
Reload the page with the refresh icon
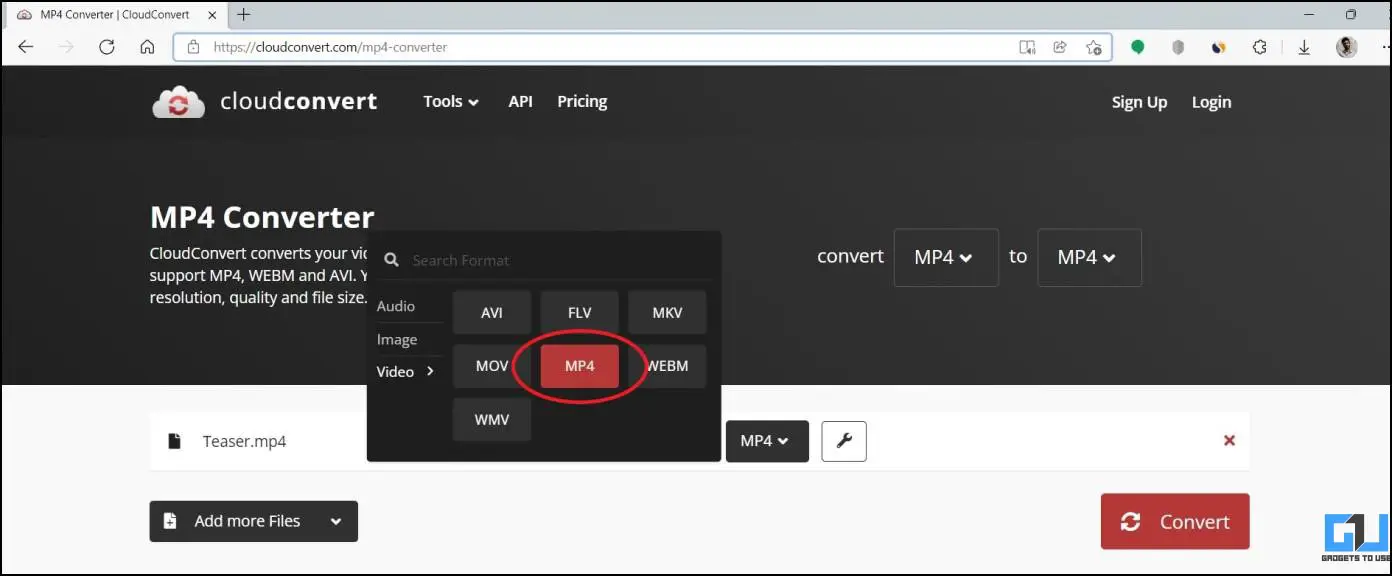tap(107, 46)
